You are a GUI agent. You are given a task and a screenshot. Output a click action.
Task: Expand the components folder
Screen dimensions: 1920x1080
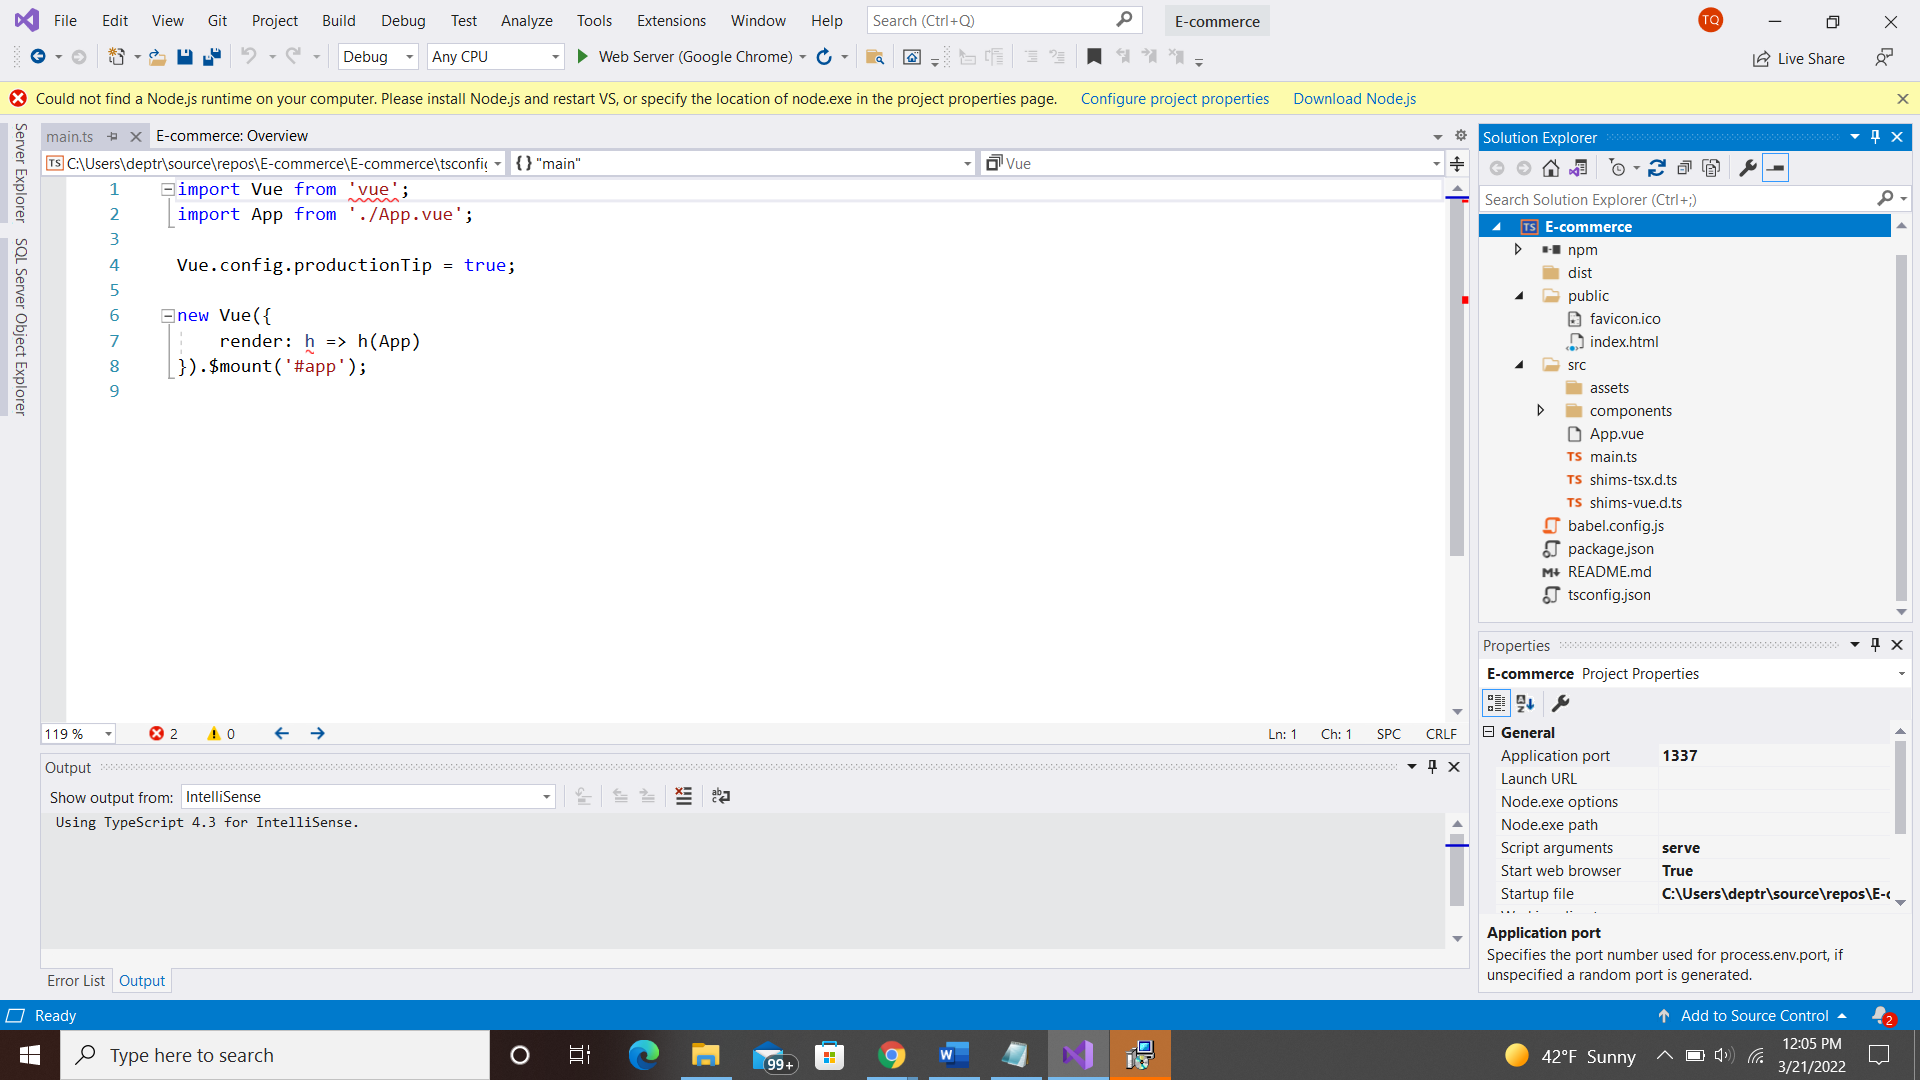(x=1541, y=411)
